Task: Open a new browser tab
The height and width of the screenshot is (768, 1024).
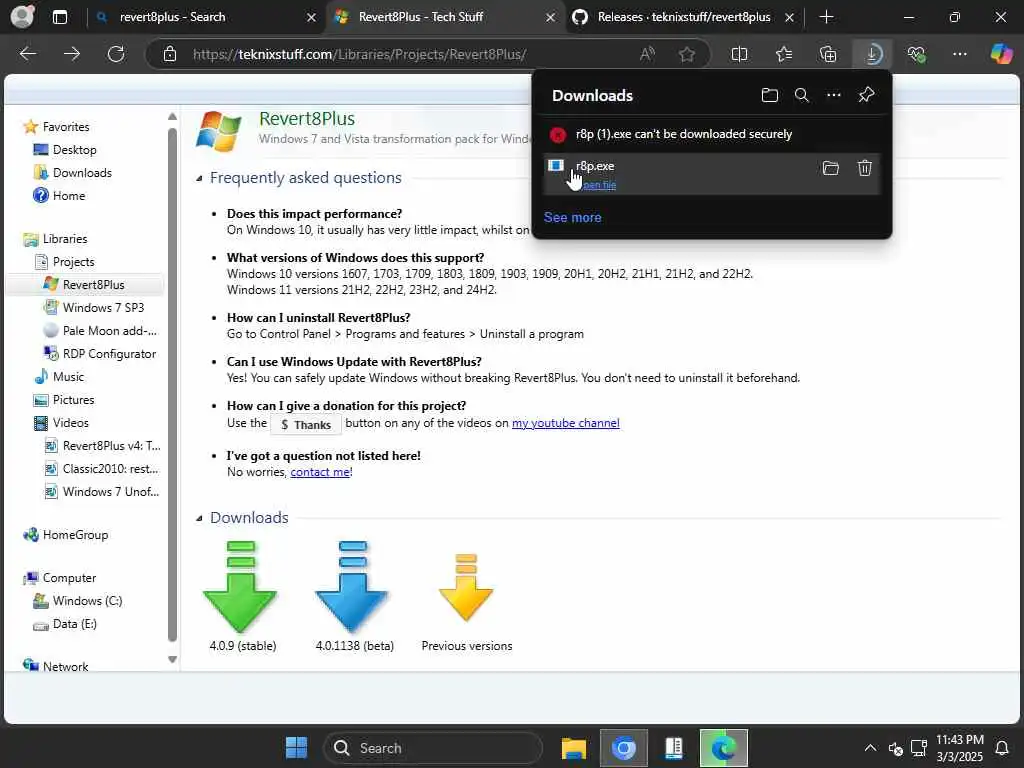Action: pos(826,17)
